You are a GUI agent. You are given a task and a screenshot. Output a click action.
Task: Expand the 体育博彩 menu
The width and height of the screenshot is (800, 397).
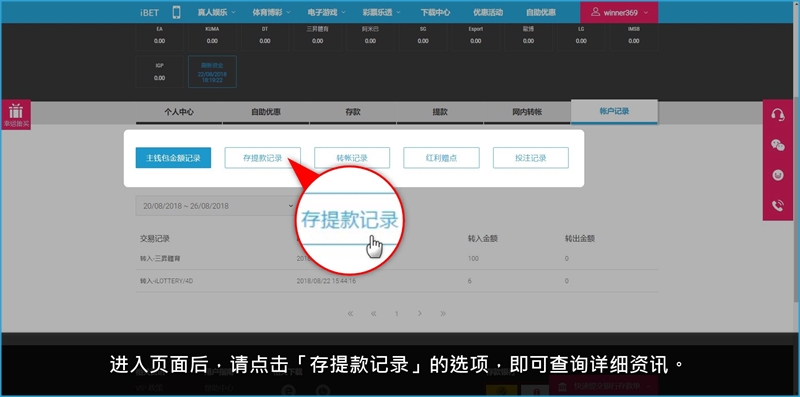(271, 12)
